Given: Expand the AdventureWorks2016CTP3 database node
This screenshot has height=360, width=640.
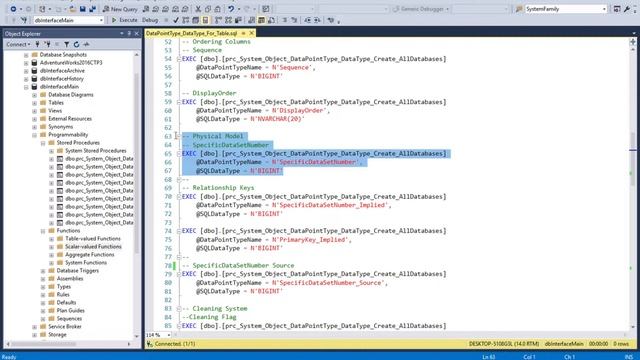Looking at the screenshot, I should point(26,62).
